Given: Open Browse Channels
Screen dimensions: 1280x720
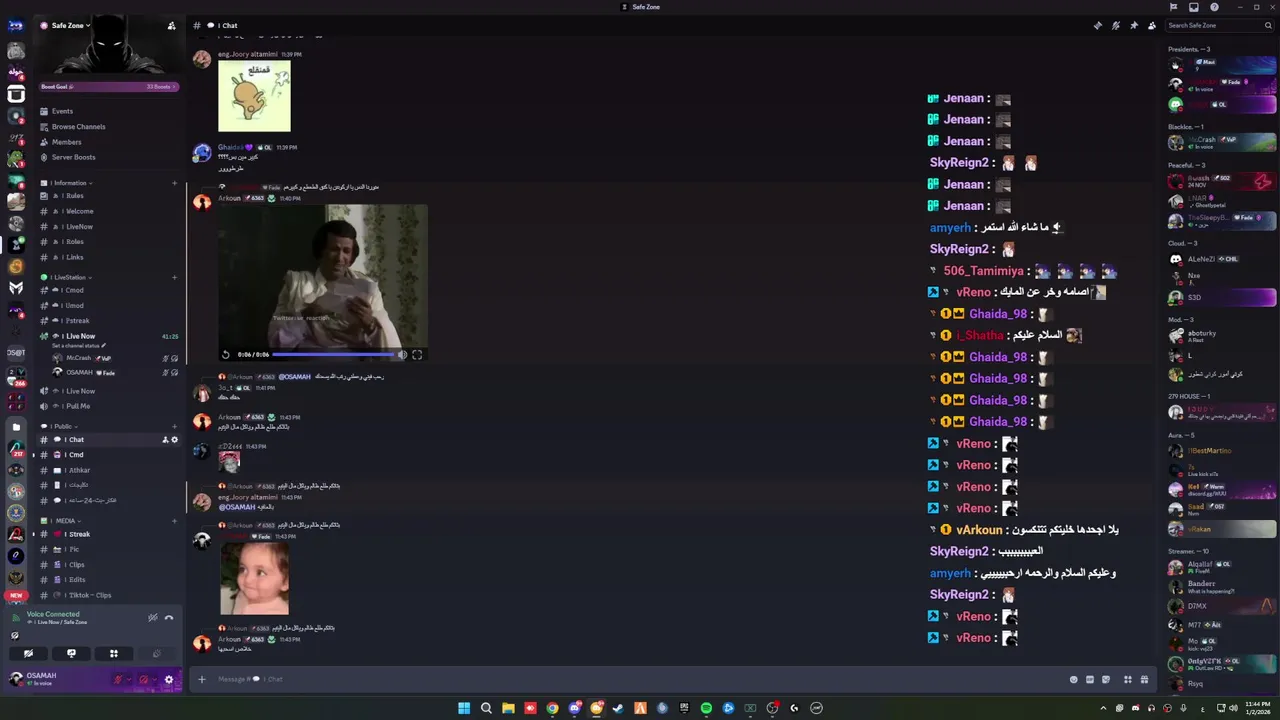Looking at the screenshot, I should click(108, 127).
